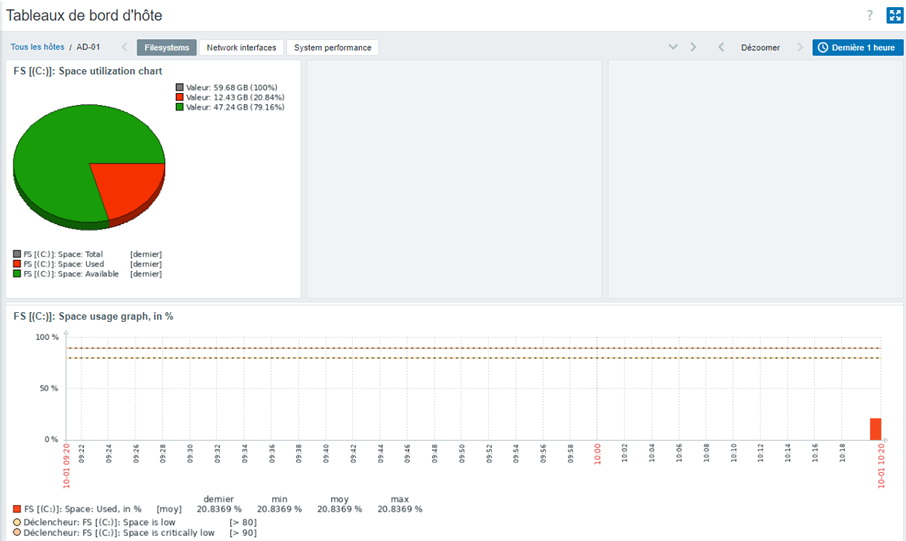This screenshot has width=906, height=541.
Task: Click the 10-01 09:20 start time label
Action: [66, 466]
